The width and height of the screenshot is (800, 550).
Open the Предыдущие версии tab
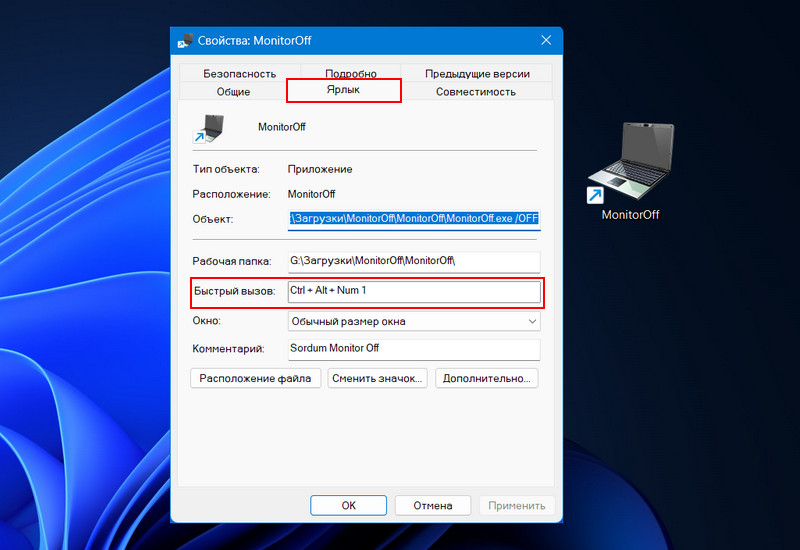[x=477, y=73]
